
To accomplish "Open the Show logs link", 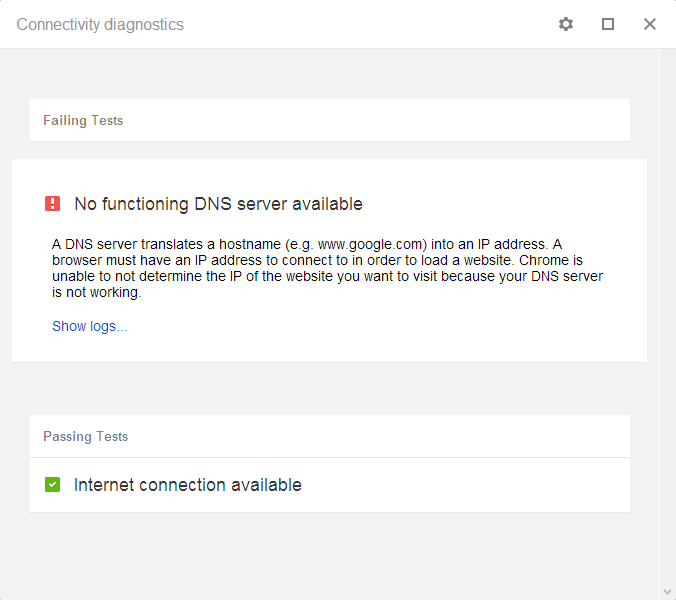I will (x=90, y=326).
